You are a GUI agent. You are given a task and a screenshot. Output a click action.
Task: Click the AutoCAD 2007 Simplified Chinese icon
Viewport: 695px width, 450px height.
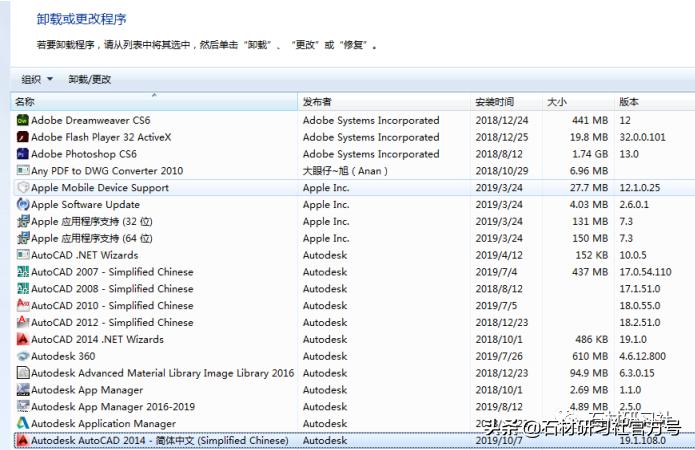pos(23,272)
